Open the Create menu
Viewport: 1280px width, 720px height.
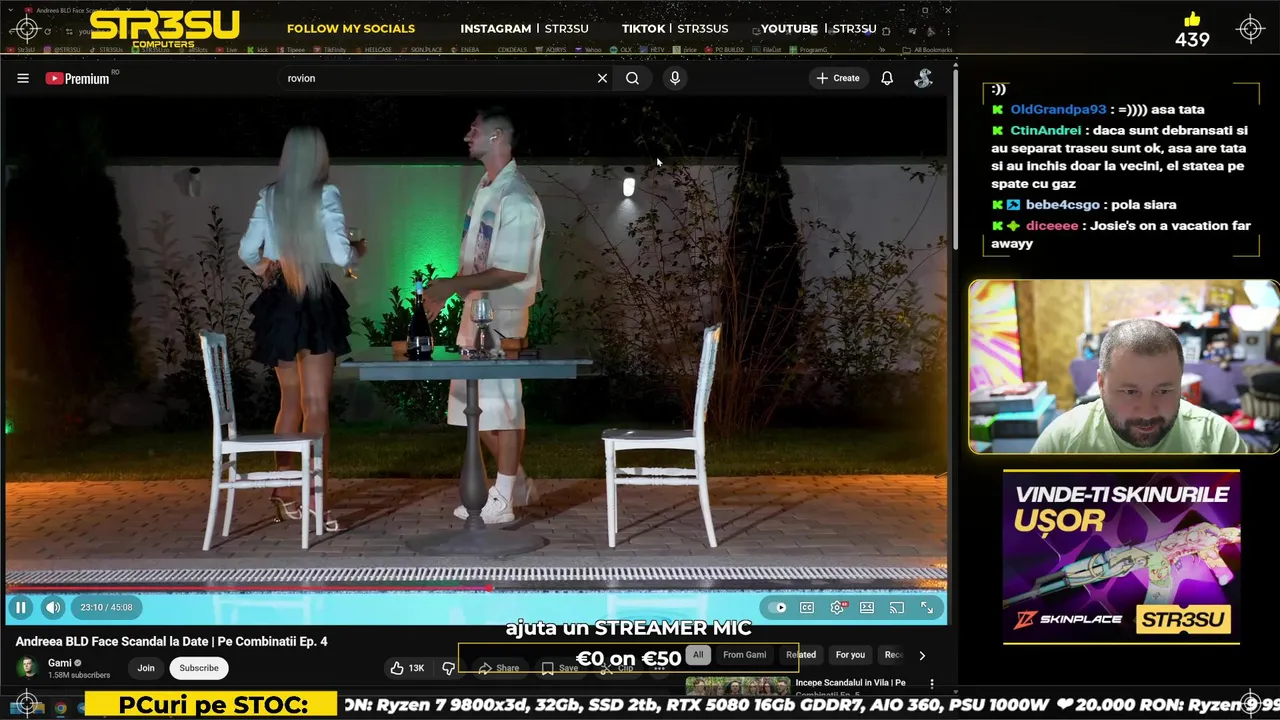[838, 78]
